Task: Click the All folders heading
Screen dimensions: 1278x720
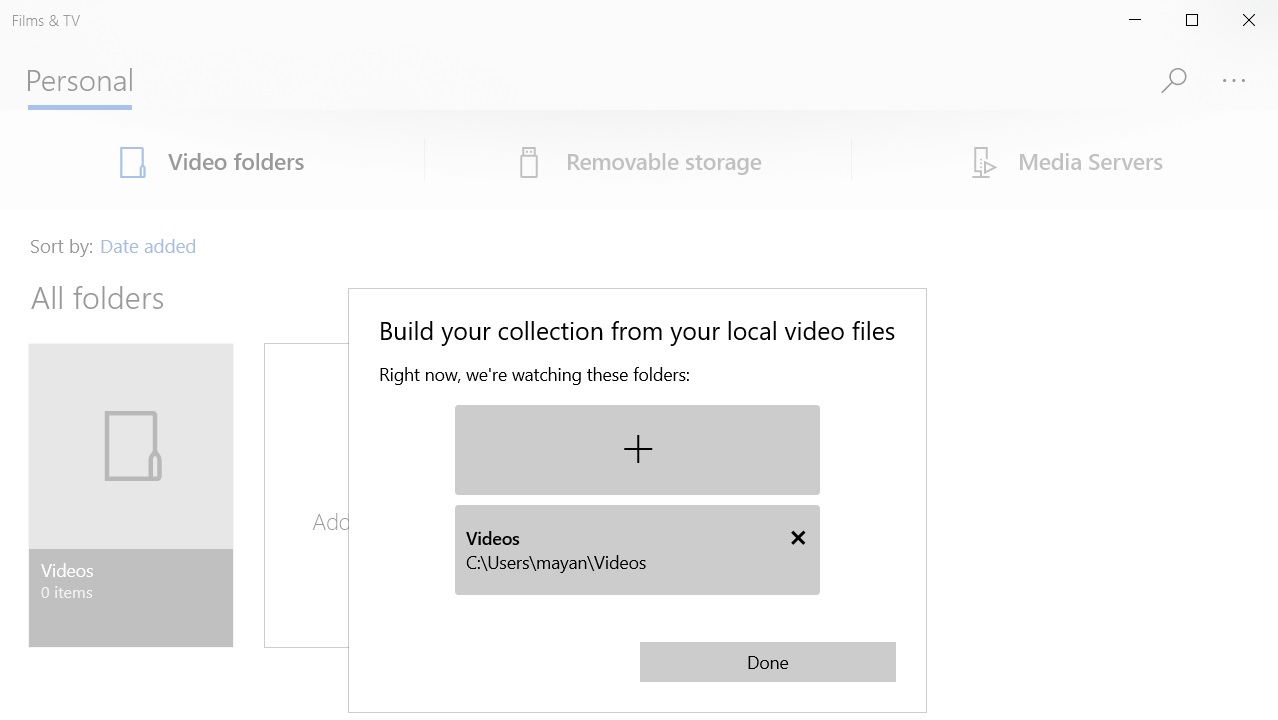Action: [97, 297]
